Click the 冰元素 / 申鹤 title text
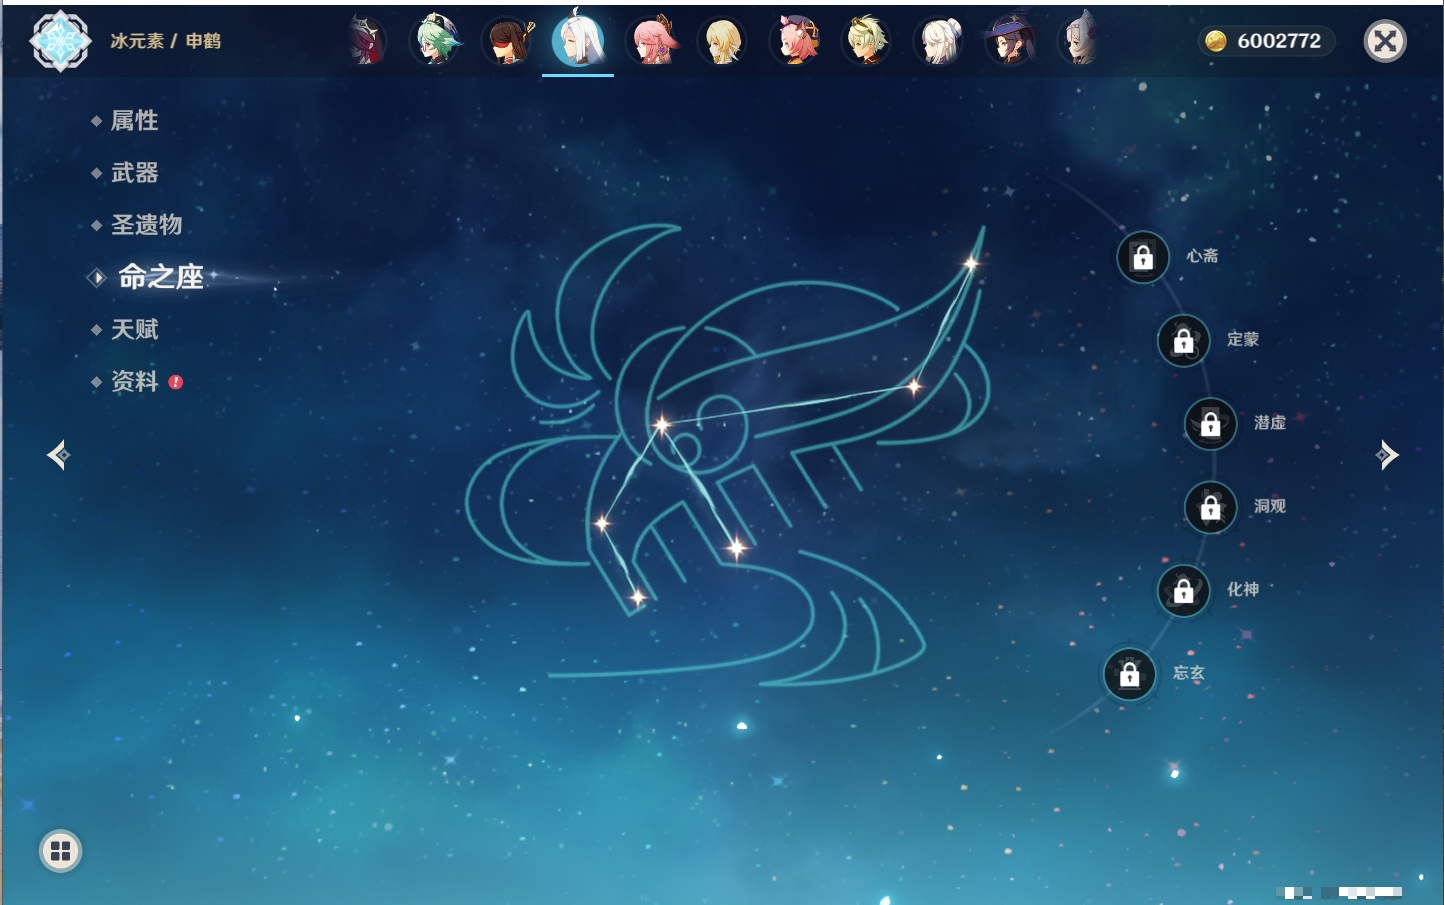1444x905 pixels. tap(165, 41)
